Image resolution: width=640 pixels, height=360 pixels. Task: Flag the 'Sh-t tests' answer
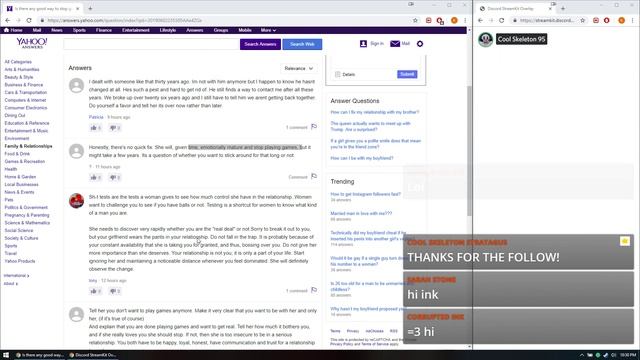314,290
